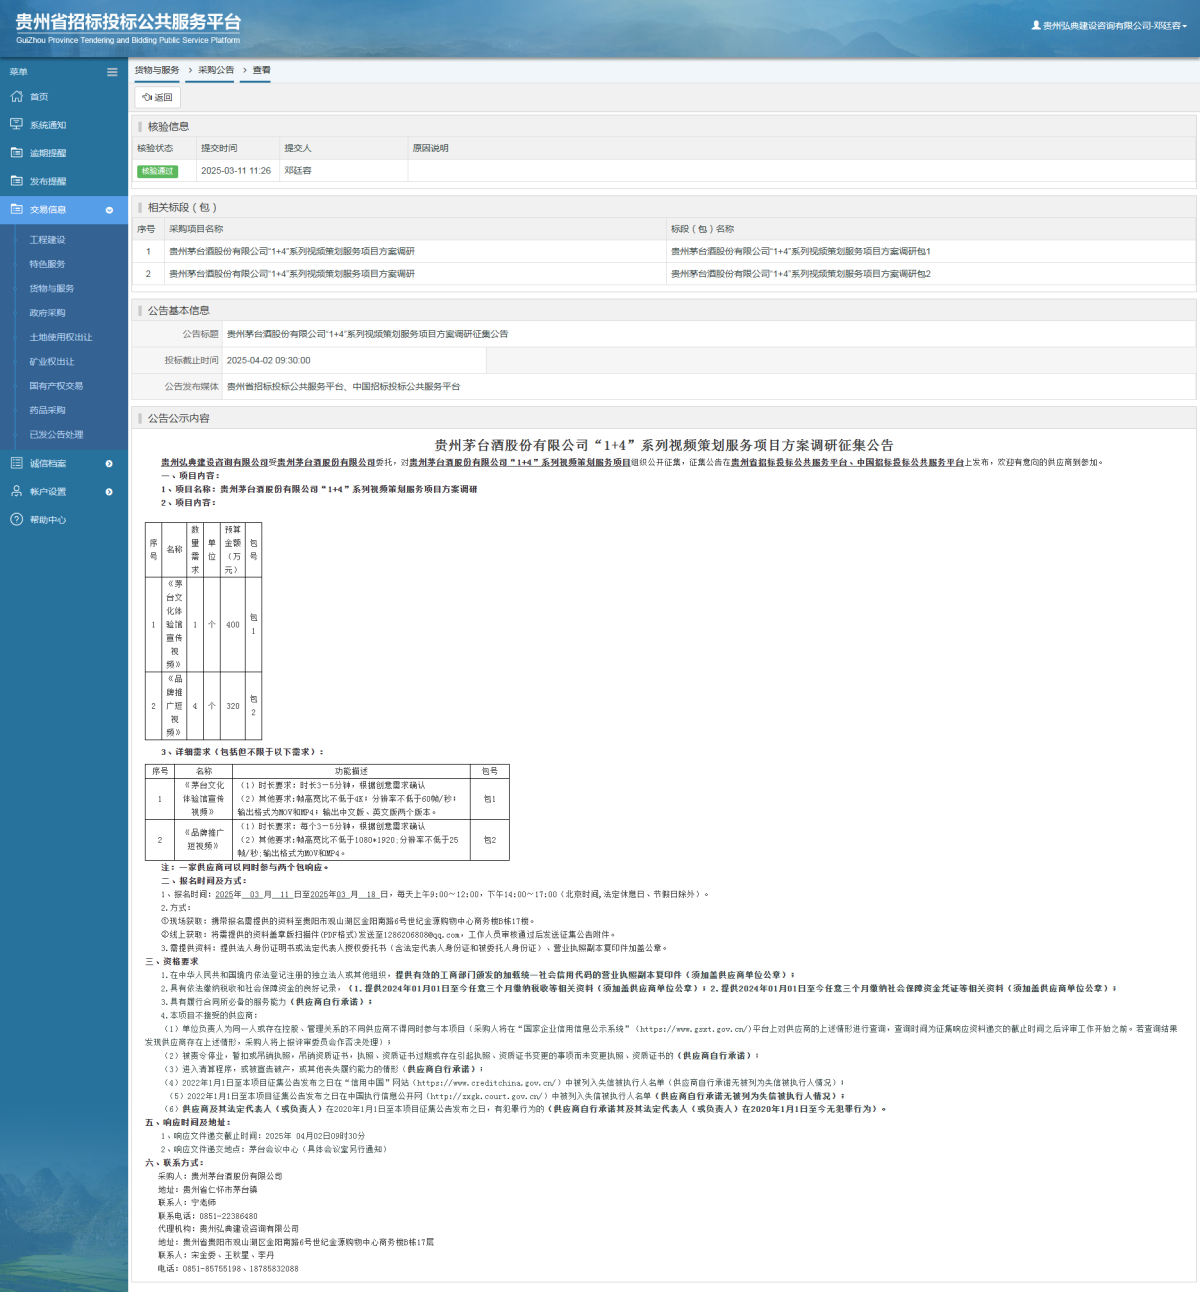Viewport: 1200px width, 1292px height.
Task: Expand the 诚信档案 menu arrow
Action: (x=109, y=464)
